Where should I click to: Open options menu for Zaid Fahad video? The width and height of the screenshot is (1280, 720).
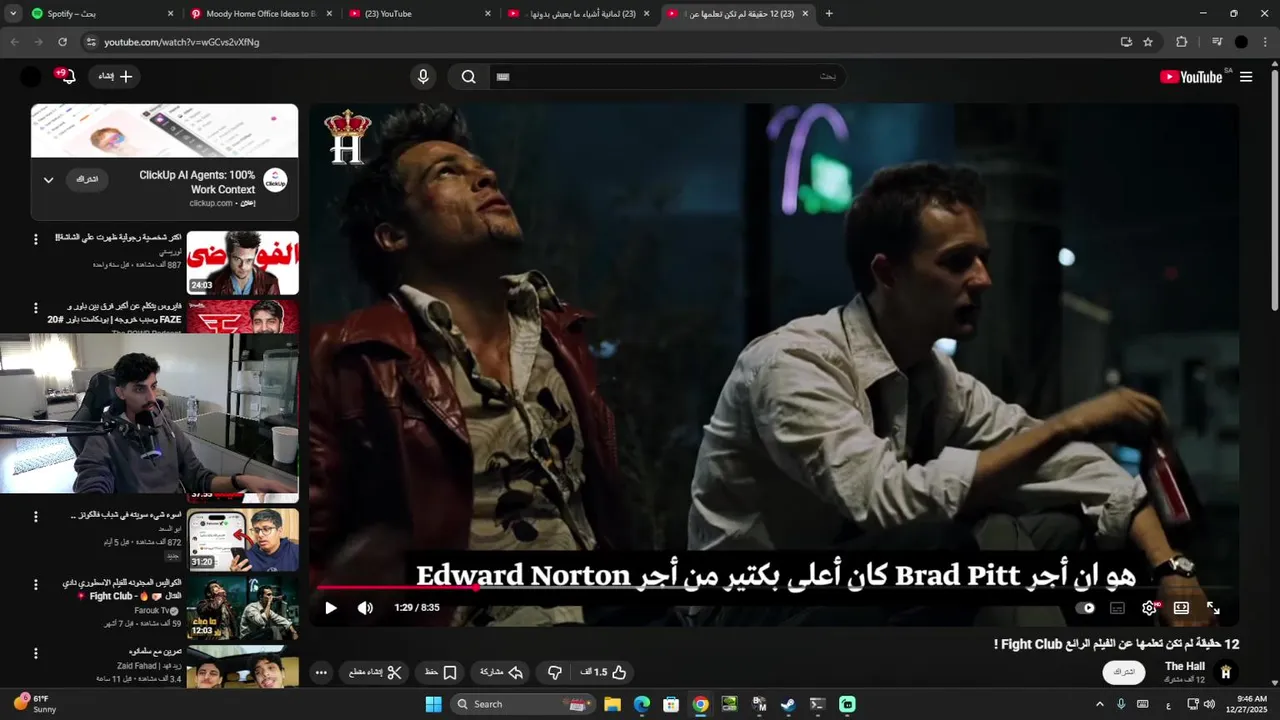[x=36, y=653]
